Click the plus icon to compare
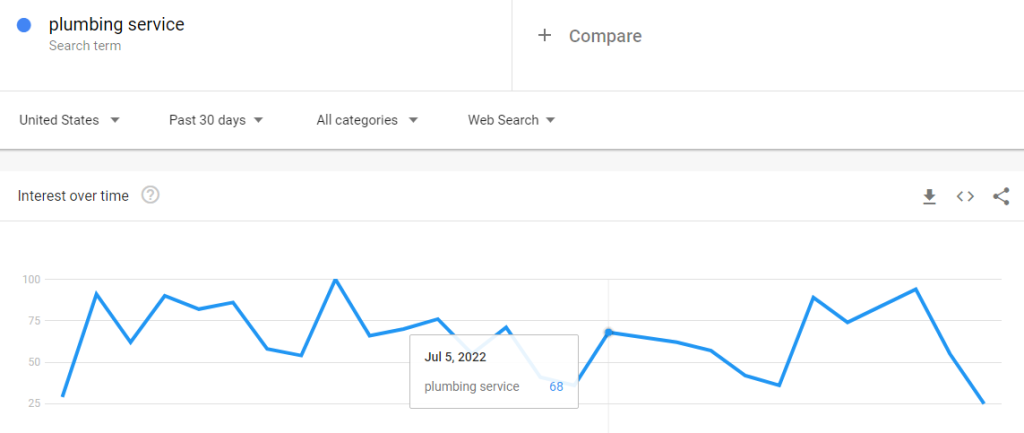1024x433 pixels. (545, 36)
